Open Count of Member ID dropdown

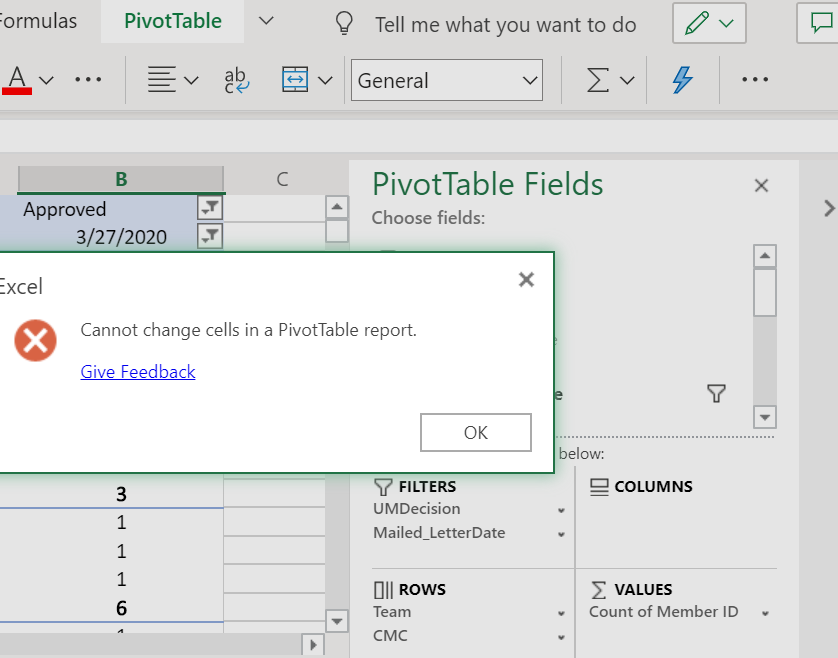click(765, 613)
